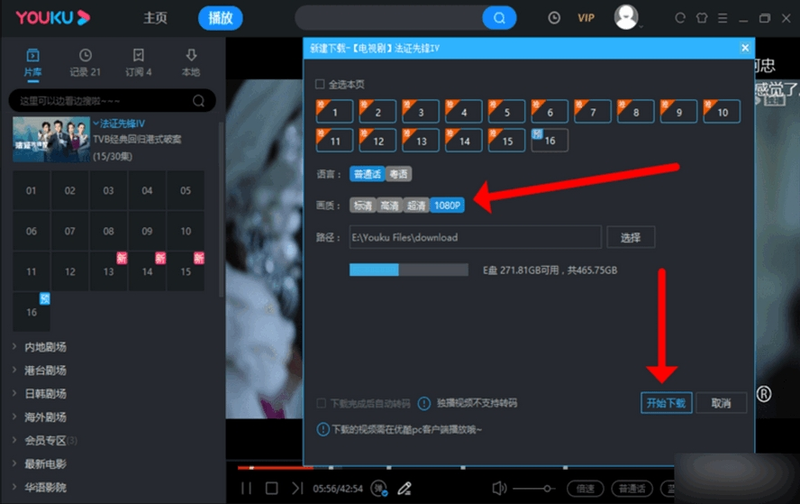Select the 播放 tab

pos(220,18)
